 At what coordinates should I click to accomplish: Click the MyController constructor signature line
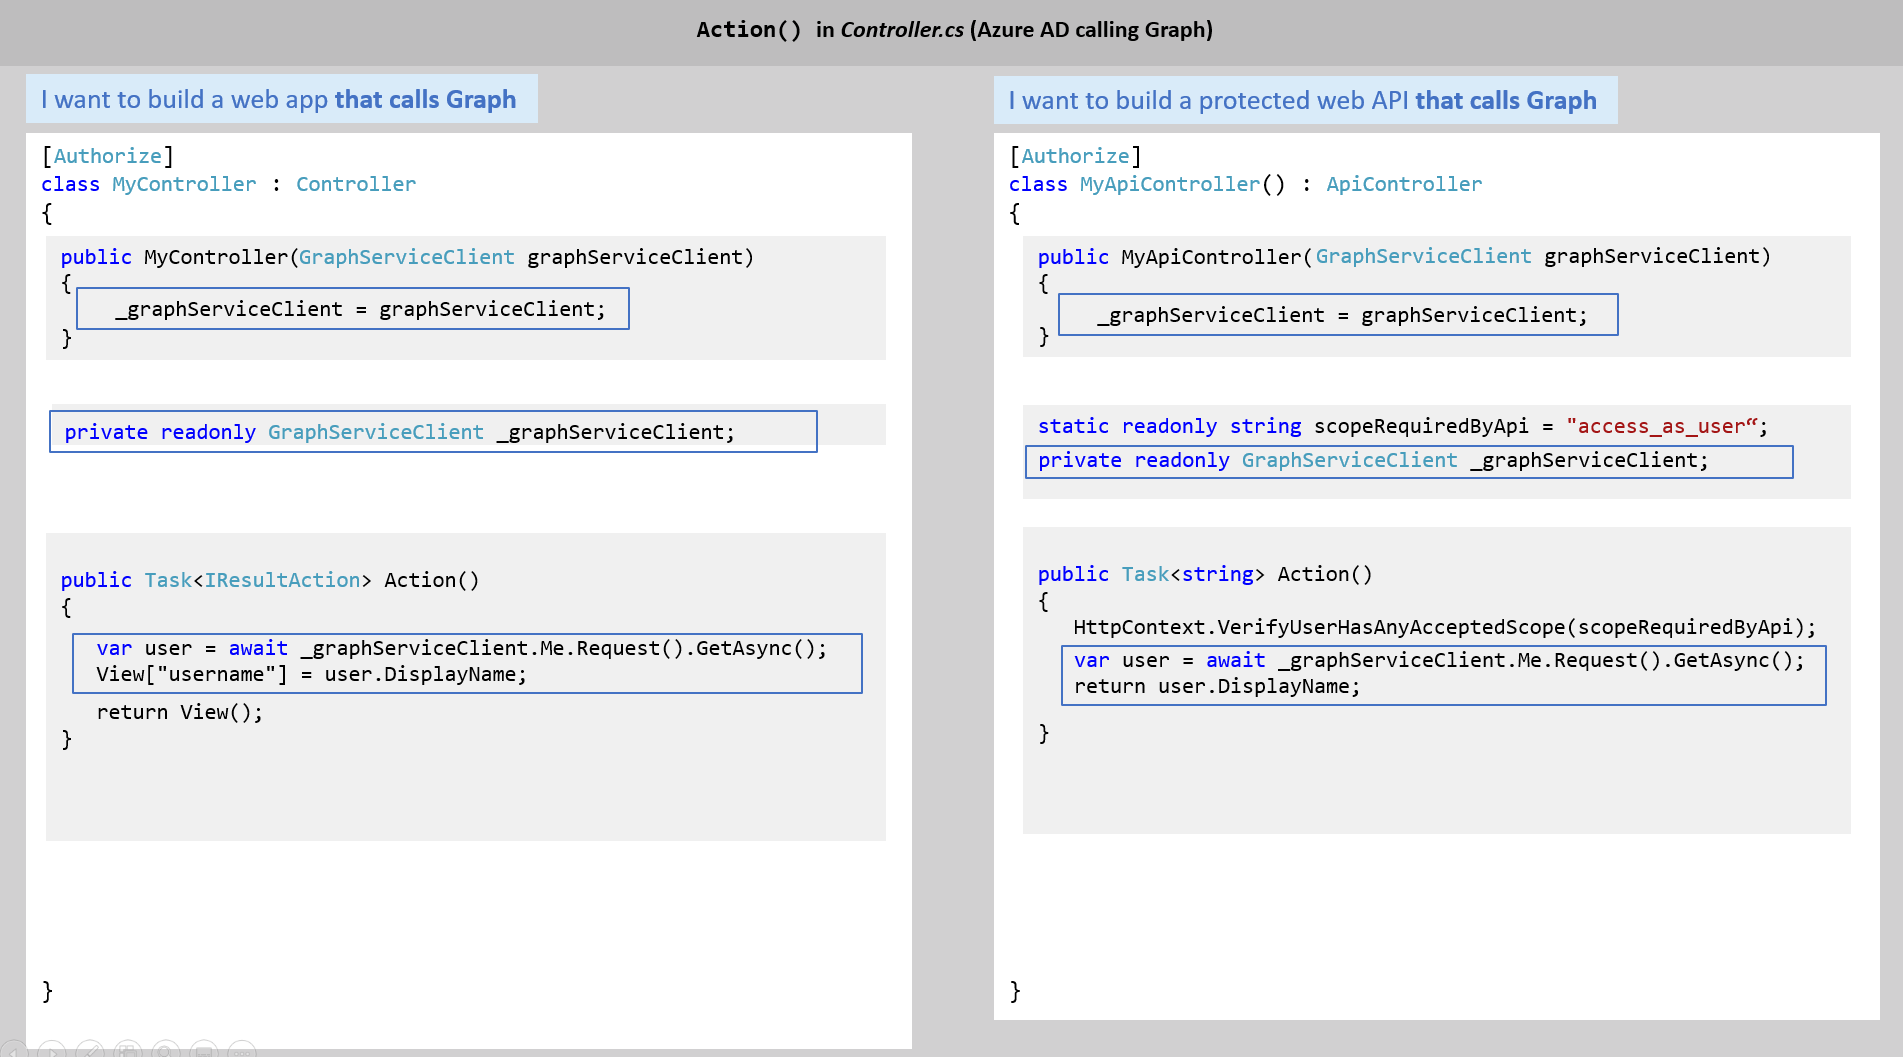[407, 257]
